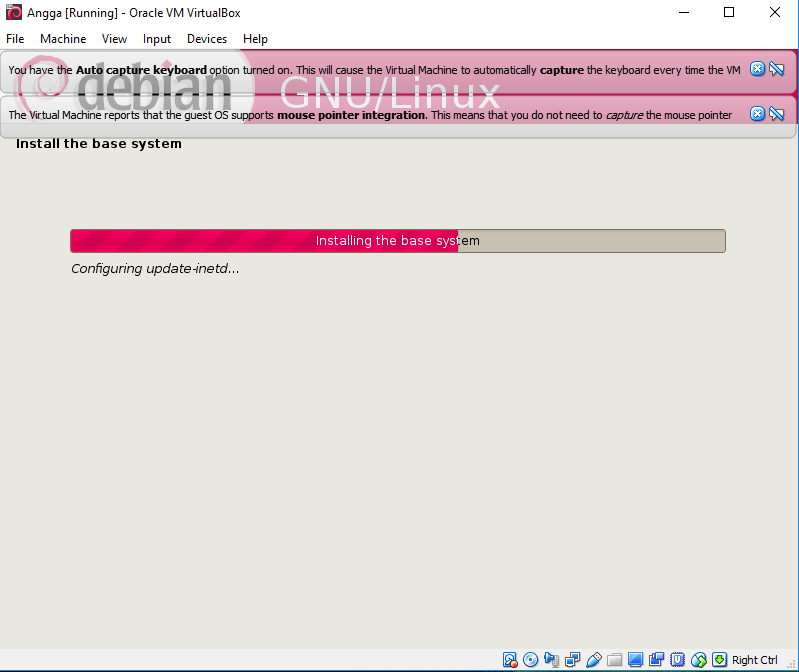Open the network adapter status icon
The width and height of the screenshot is (799, 672).
(x=573, y=660)
